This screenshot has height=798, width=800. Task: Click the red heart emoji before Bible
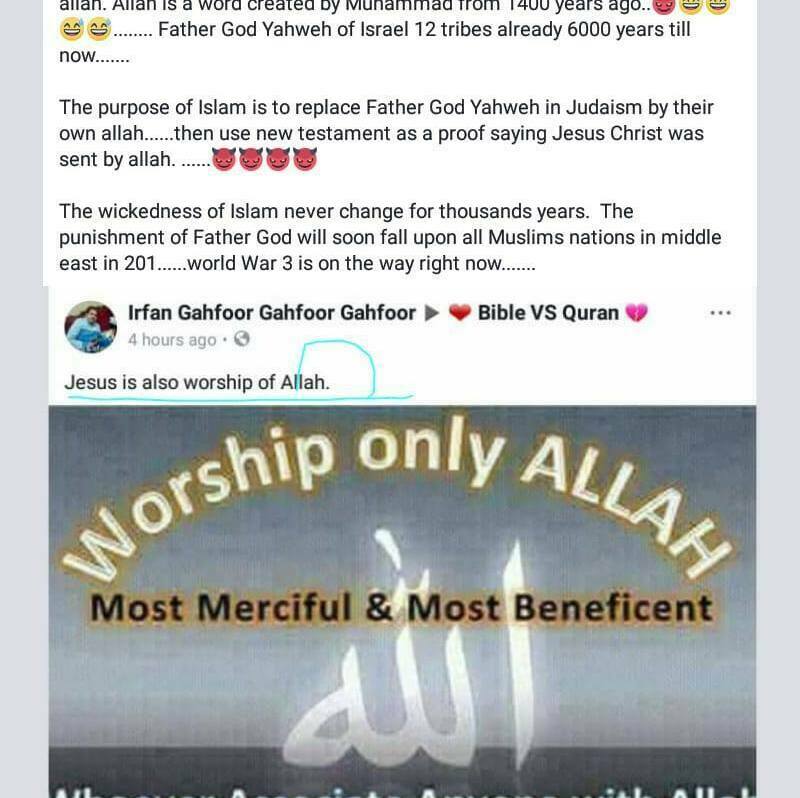click(x=460, y=313)
